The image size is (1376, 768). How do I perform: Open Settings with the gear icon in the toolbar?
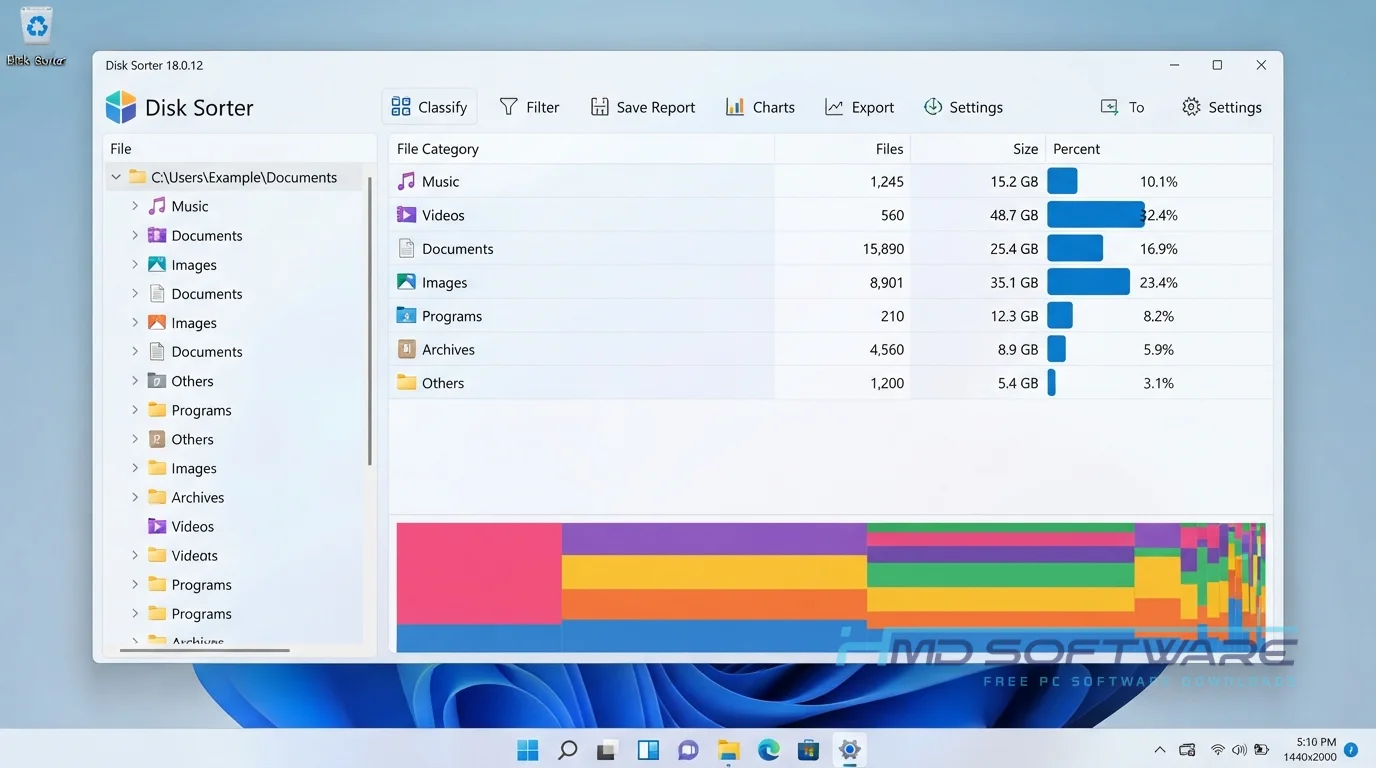pos(1221,107)
